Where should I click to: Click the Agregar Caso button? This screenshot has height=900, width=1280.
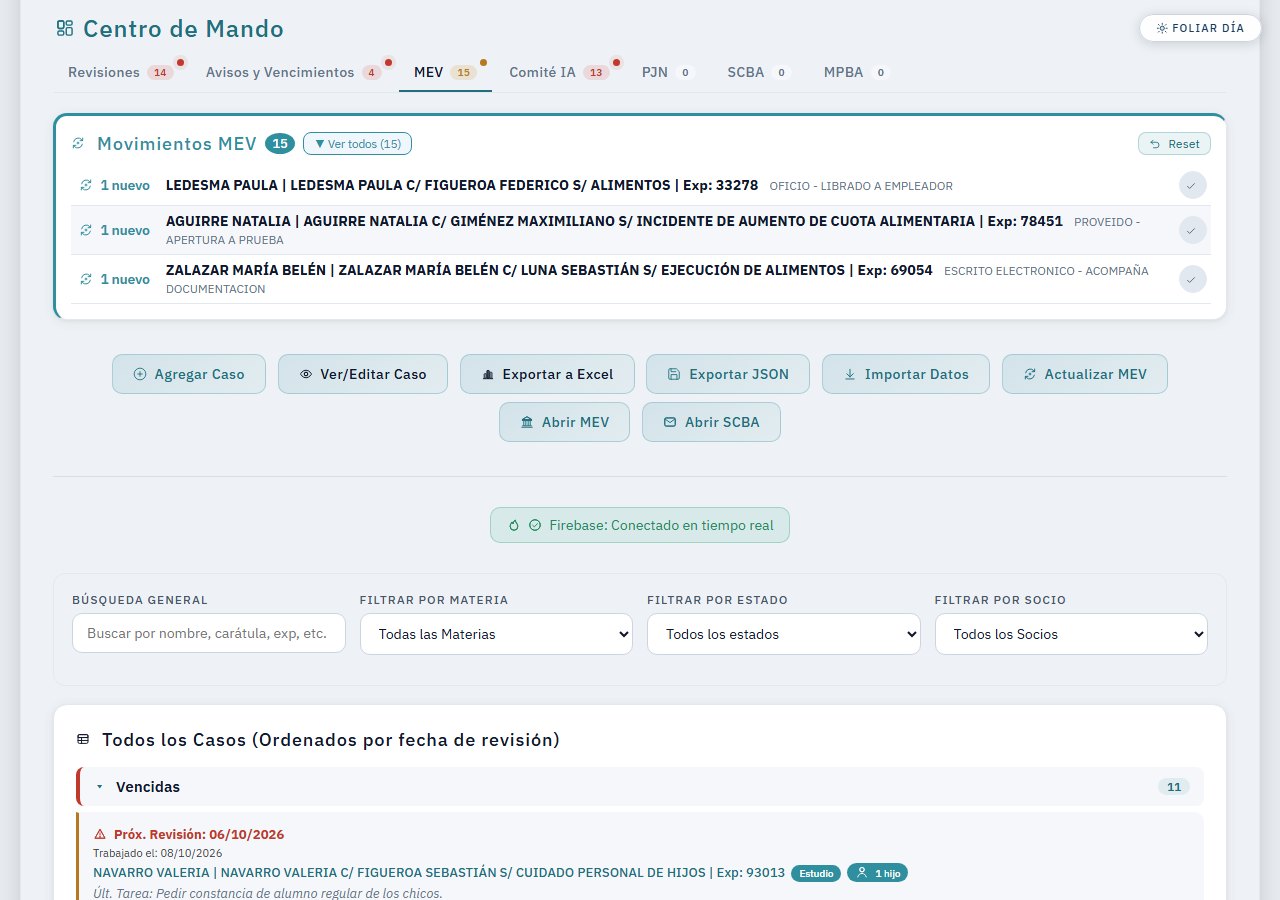tap(189, 374)
